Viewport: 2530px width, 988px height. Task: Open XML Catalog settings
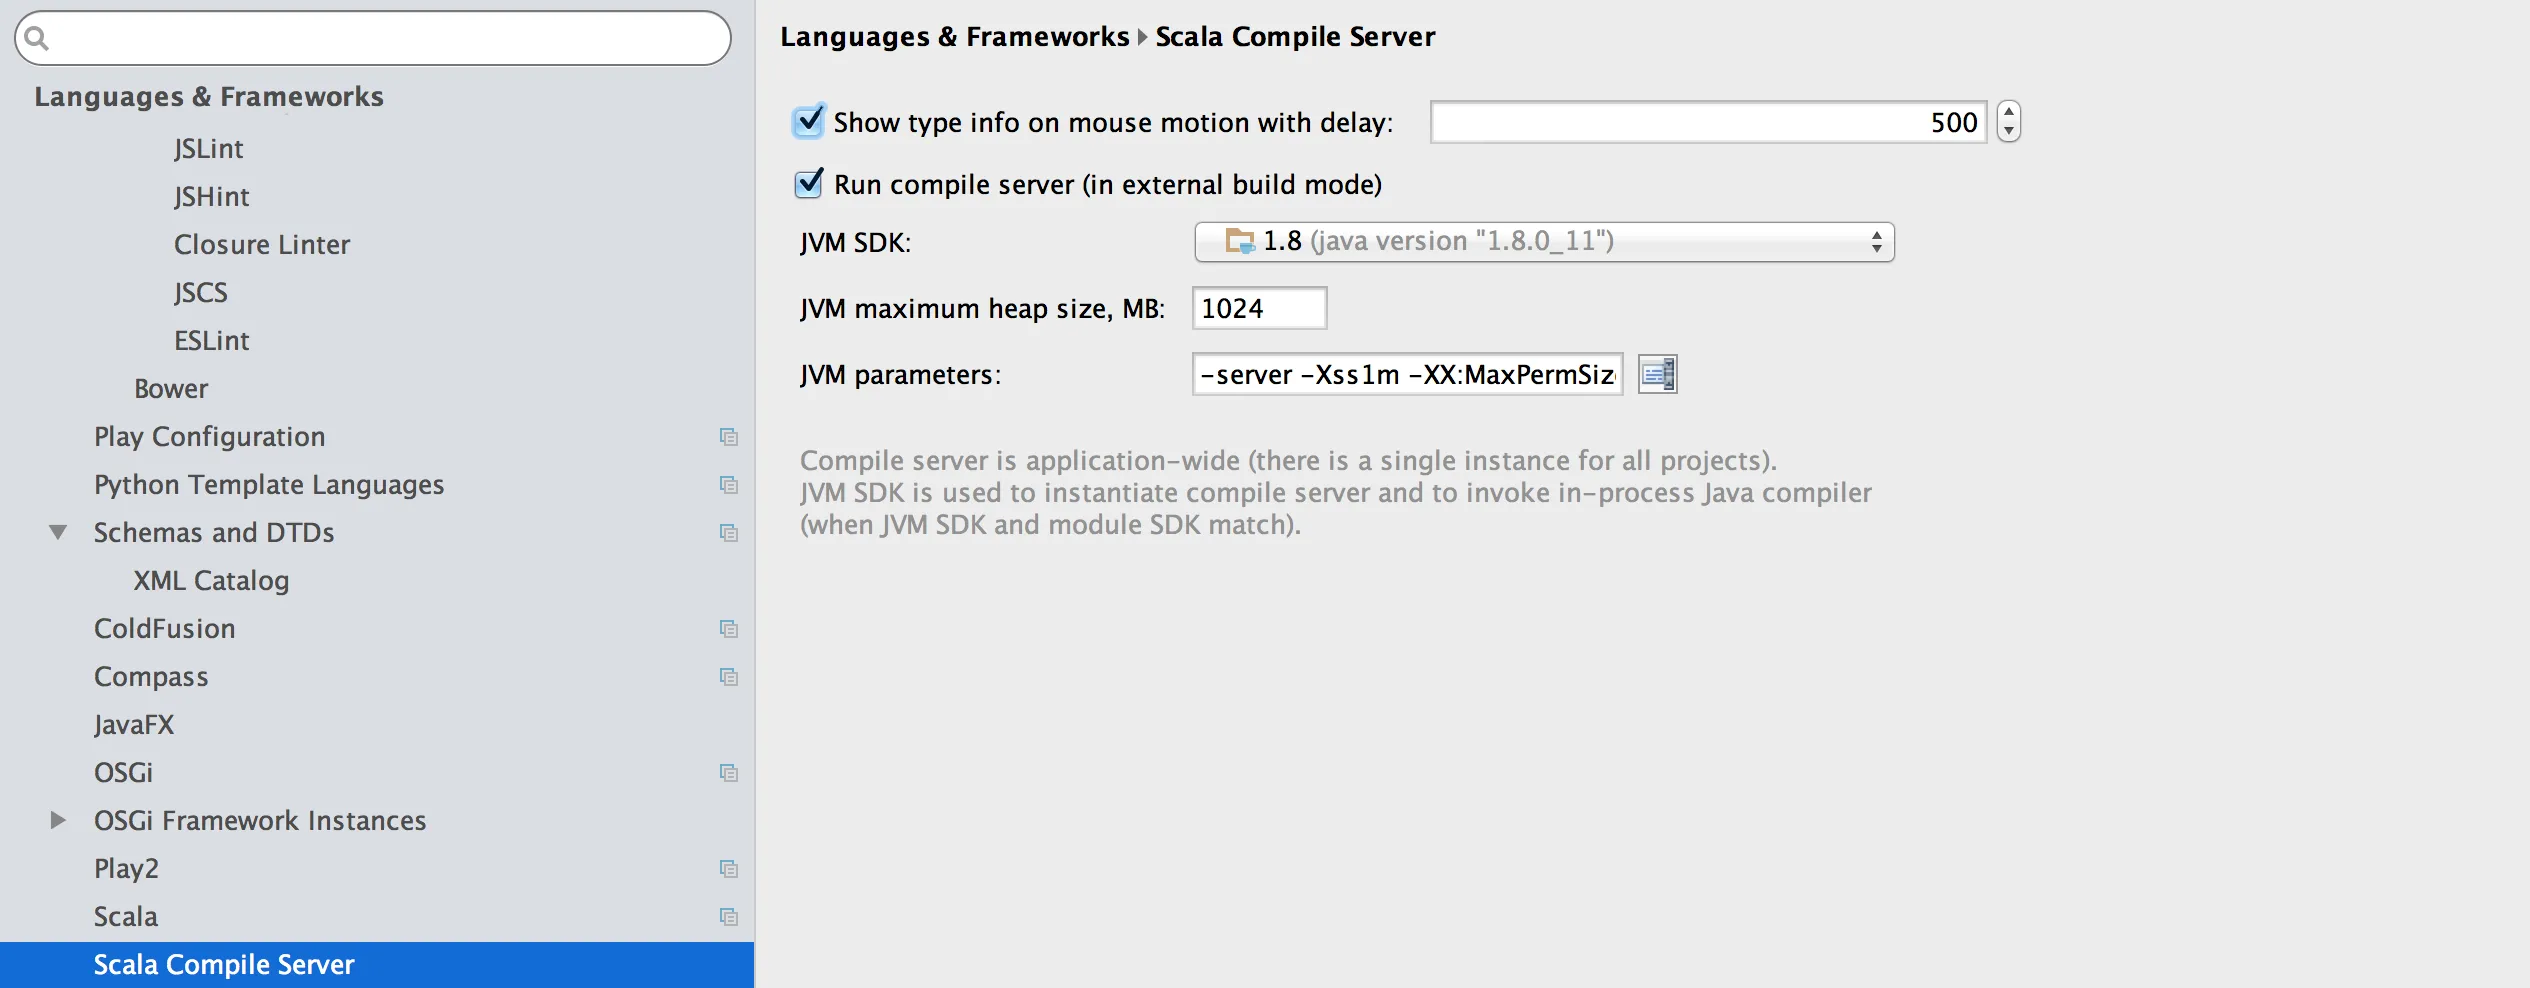click(x=211, y=581)
